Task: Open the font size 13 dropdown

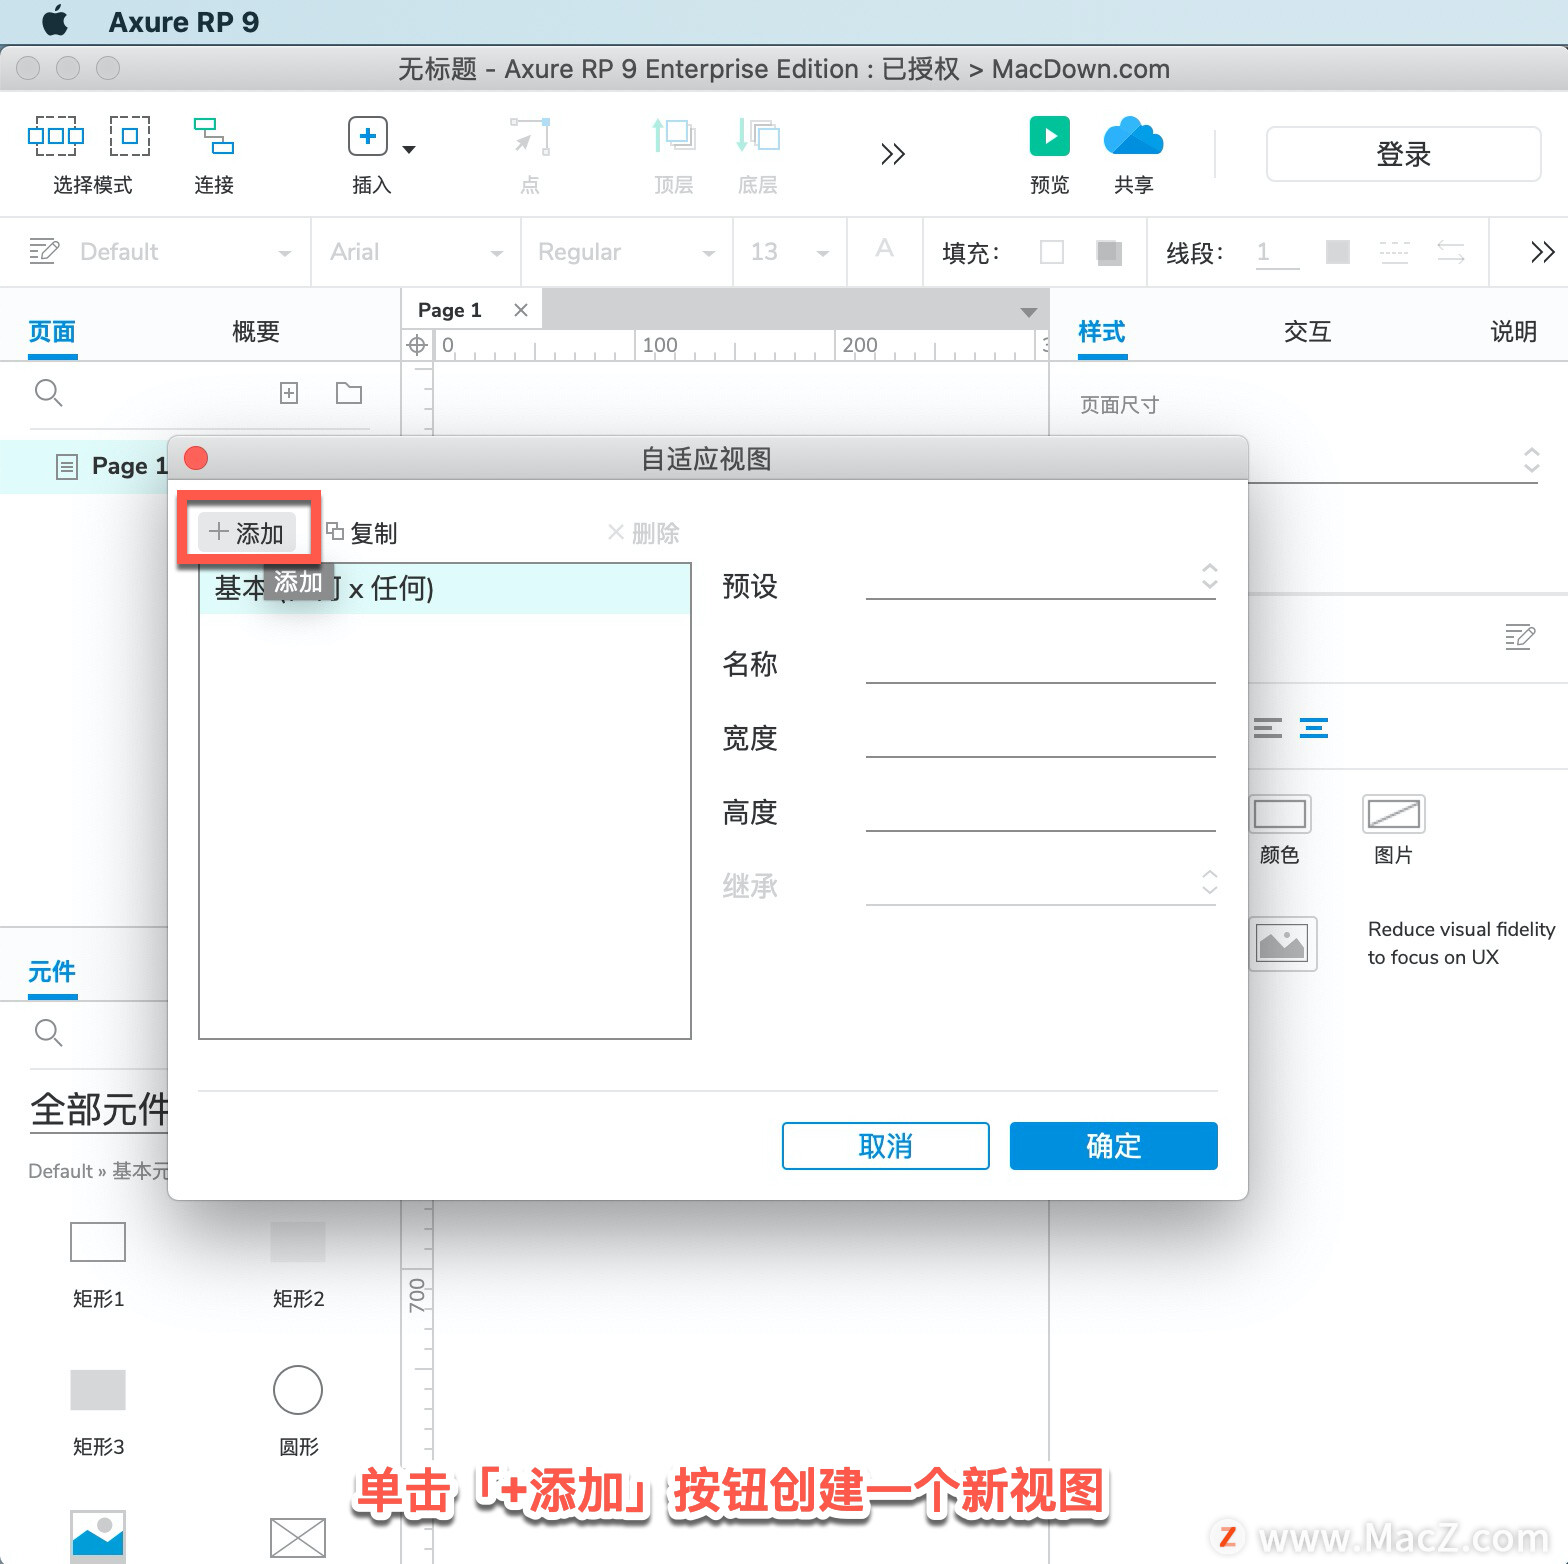Action: click(790, 252)
